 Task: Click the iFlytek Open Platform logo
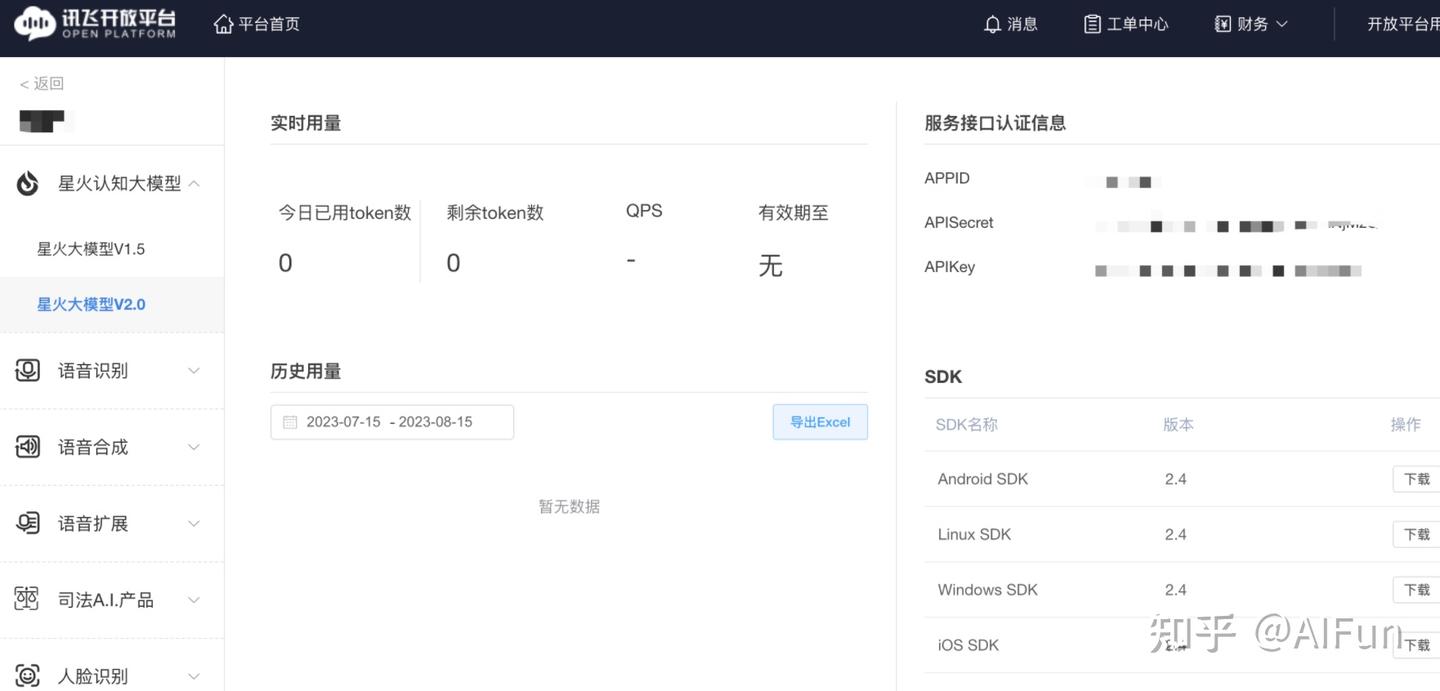pos(95,24)
